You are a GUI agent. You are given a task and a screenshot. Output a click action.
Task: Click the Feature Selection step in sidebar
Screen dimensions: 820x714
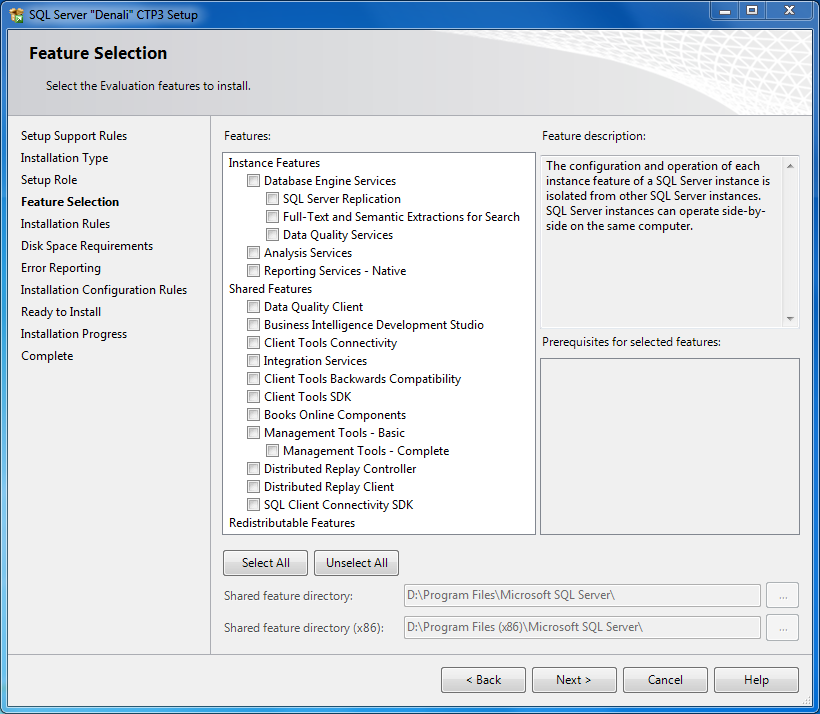(x=70, y=202)
